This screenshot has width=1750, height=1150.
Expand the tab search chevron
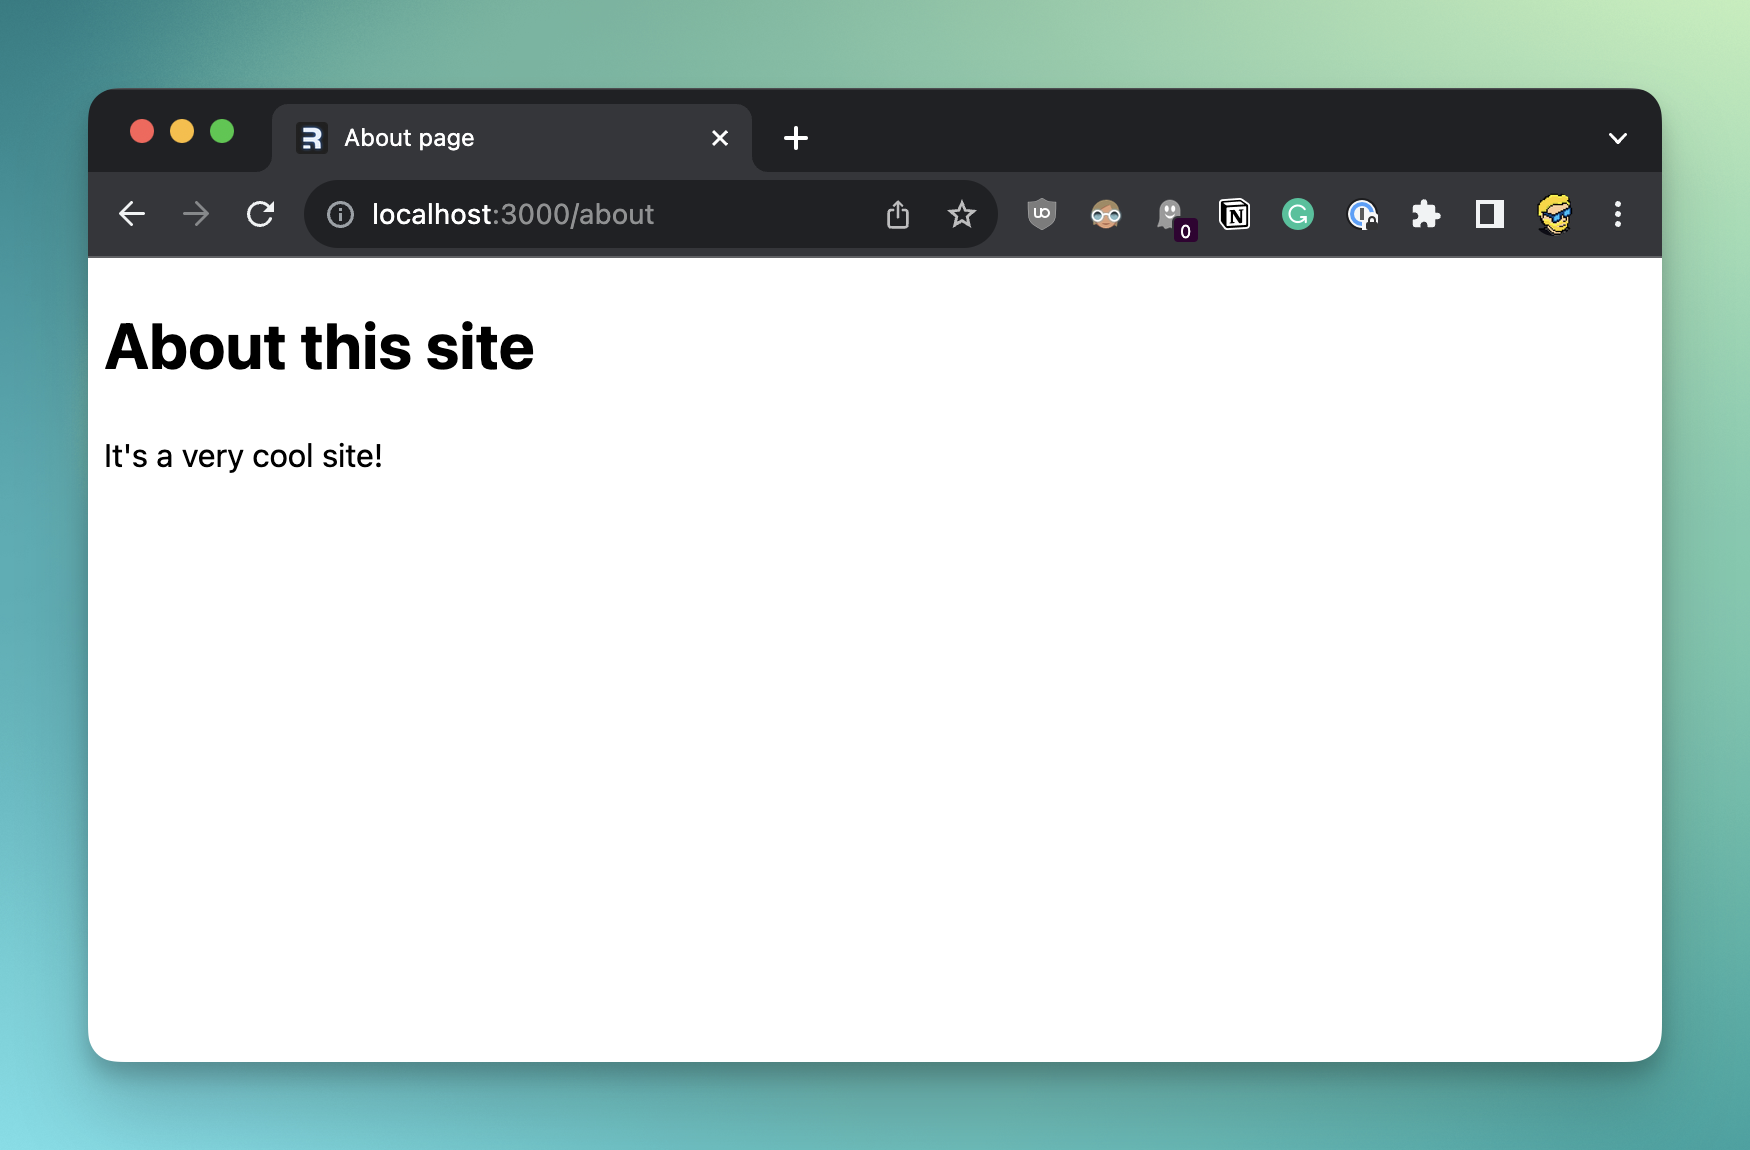pyautogui.click(x=1617, y=138)
